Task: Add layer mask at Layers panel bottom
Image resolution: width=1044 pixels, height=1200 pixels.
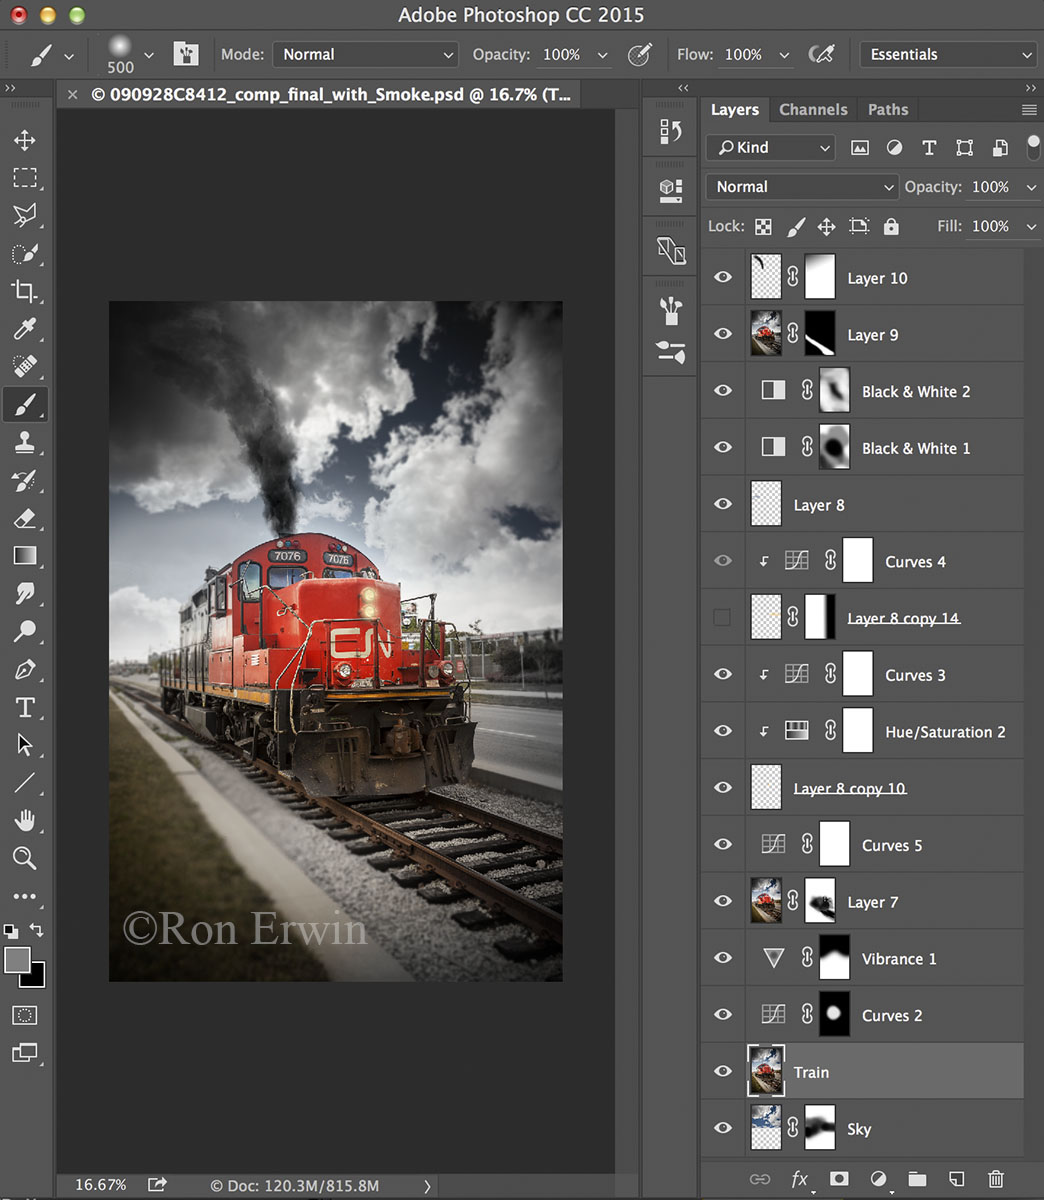Action: point(839,1179)
